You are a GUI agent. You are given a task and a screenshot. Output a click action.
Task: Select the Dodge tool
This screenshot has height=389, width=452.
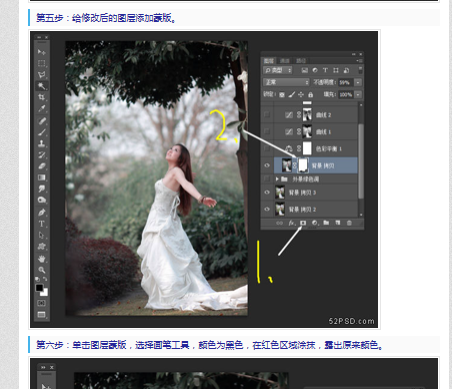click(x=41, y=200)
